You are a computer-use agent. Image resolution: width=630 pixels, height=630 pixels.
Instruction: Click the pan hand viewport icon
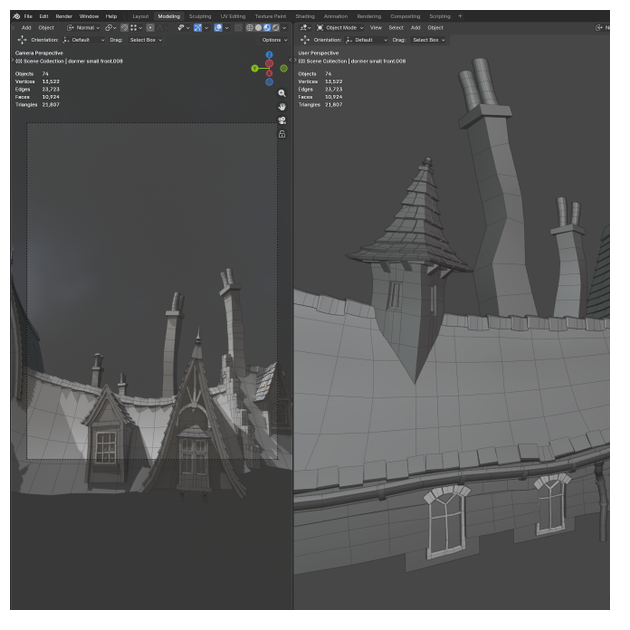tap(282, 107)
